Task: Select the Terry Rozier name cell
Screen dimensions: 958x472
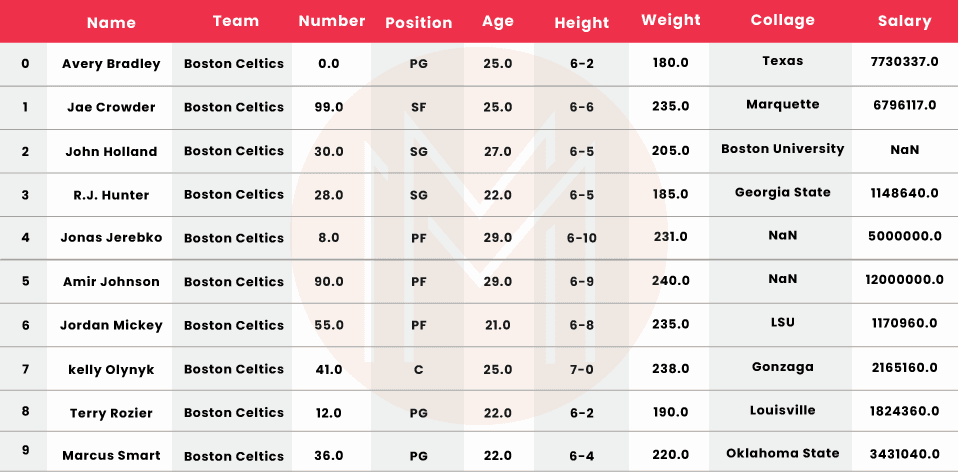Action: [x=111, y=413]
